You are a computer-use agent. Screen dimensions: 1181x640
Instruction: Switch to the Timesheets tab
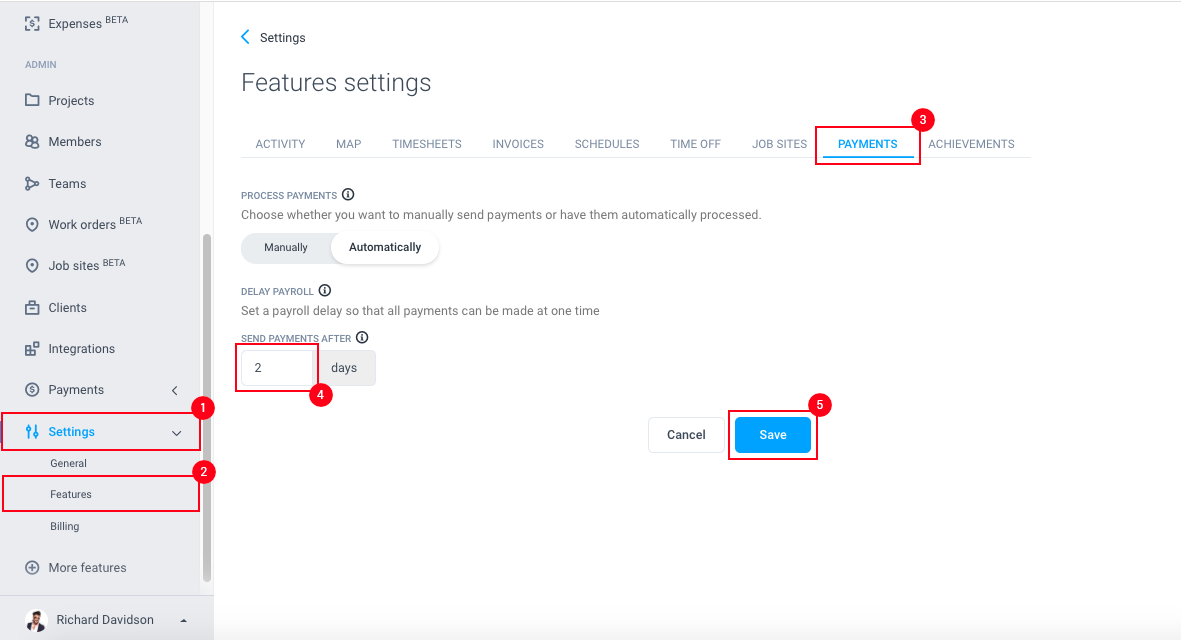(427, 144)
